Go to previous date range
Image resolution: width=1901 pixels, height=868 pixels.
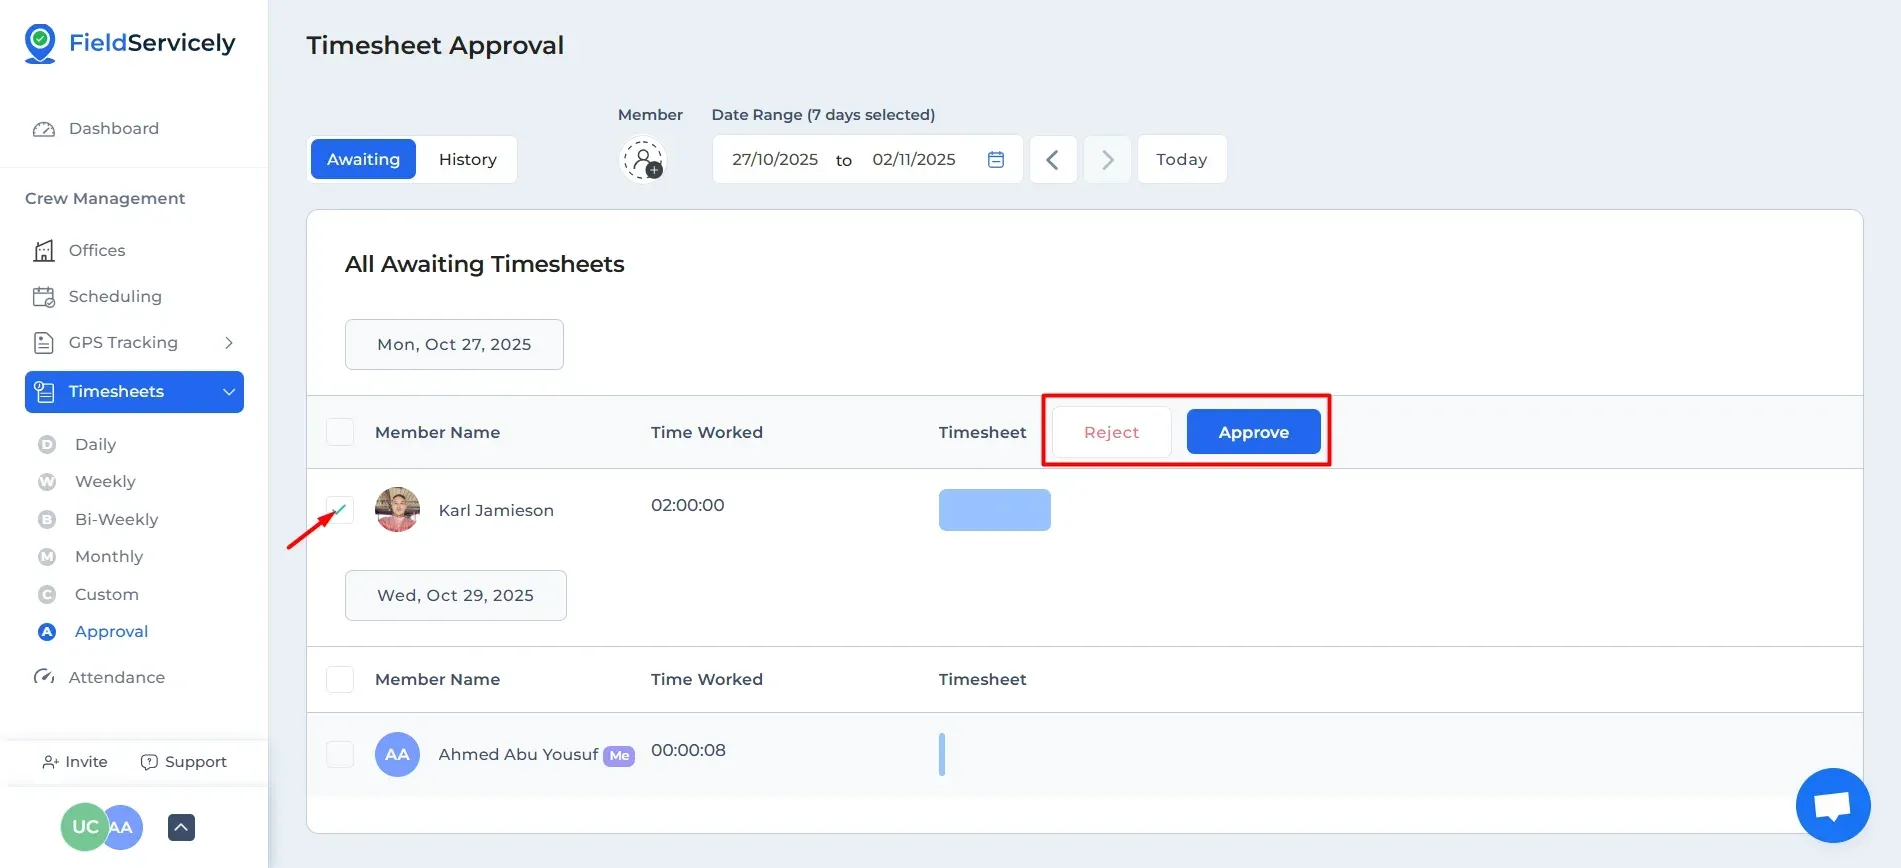pyautogui.click(x=1053, y=160)
